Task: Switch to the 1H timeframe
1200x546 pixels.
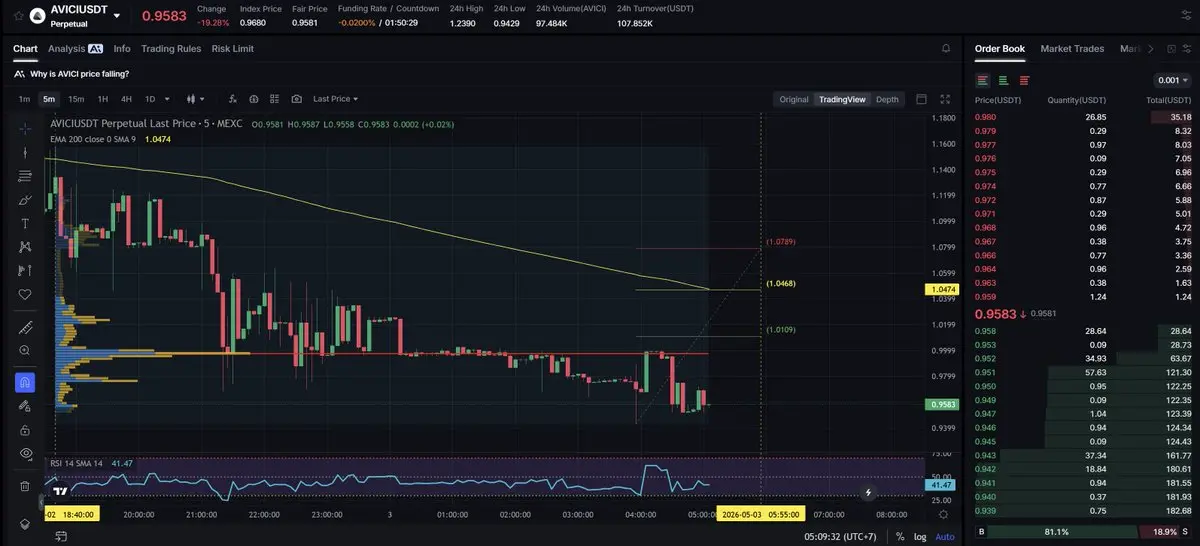Action: point(102,99)
